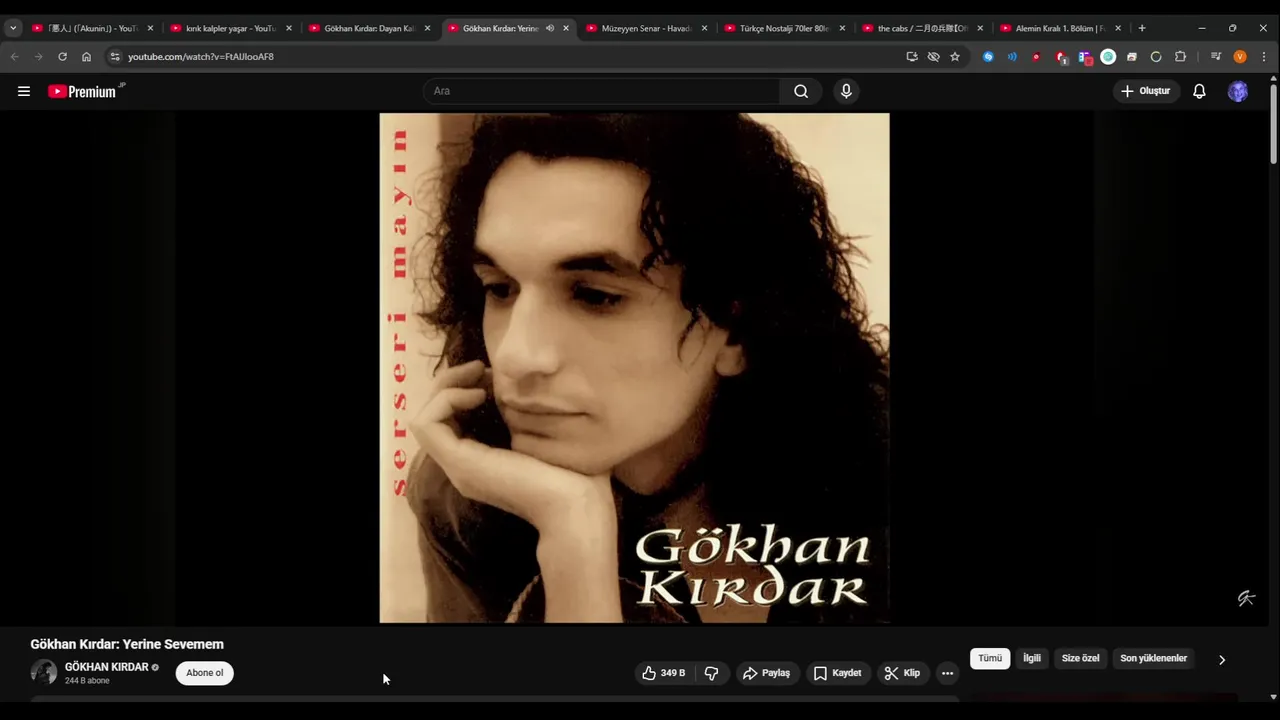Image resolution: width=1280 pixels, height=720 pixels.
Task: Mute the tab via Yerine Sevemem tab speaker icon
Action: coord(550,28)
